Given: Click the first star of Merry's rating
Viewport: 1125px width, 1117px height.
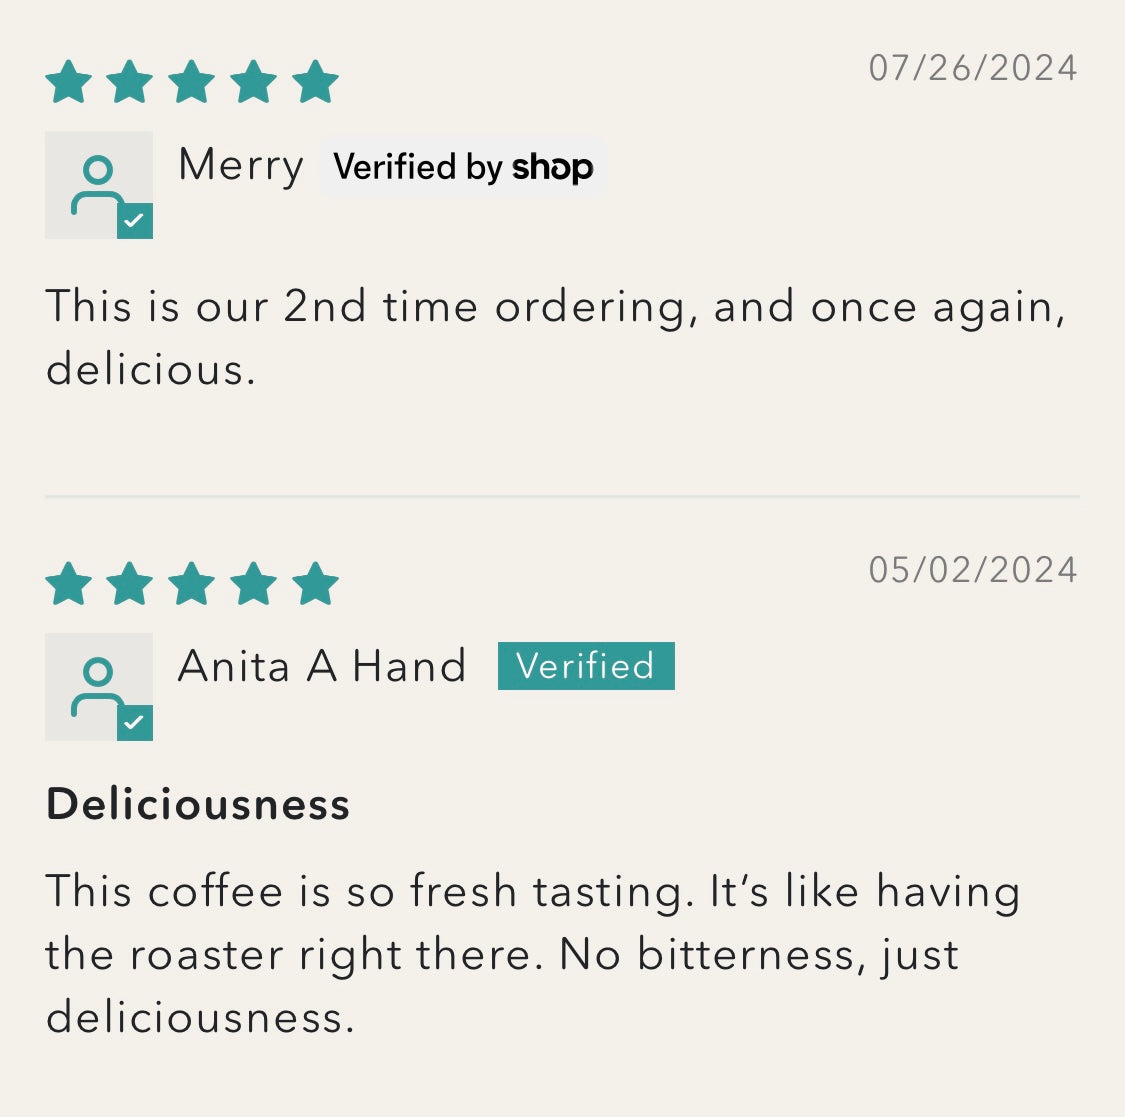Looking at the screenshot, I should coord(68,82).
